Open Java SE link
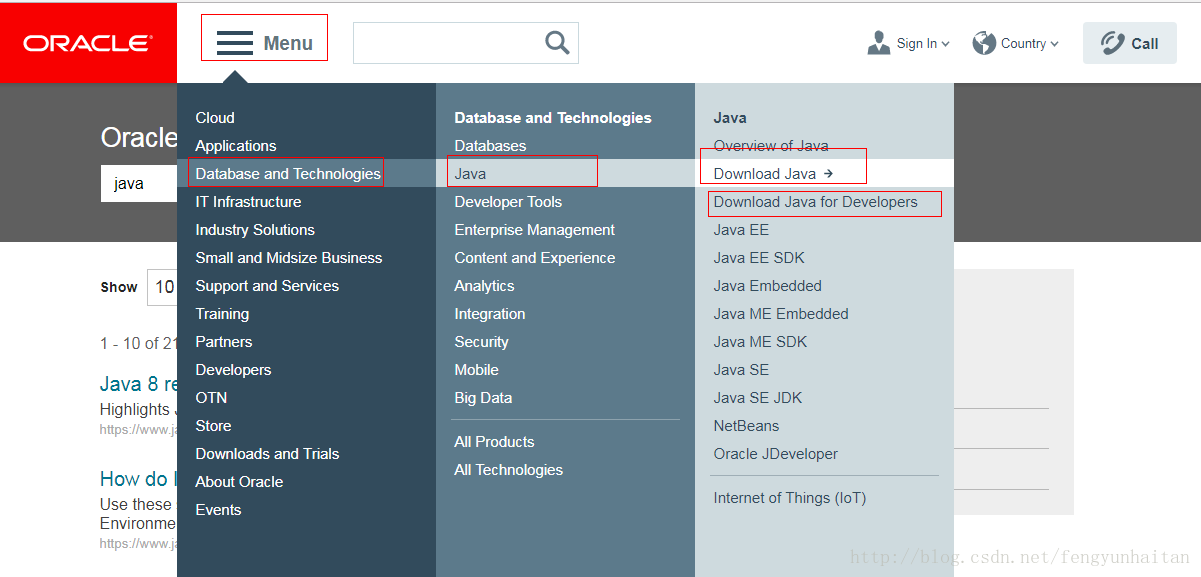This screenshot has width=1201, height=577. [x=742, y=370]
